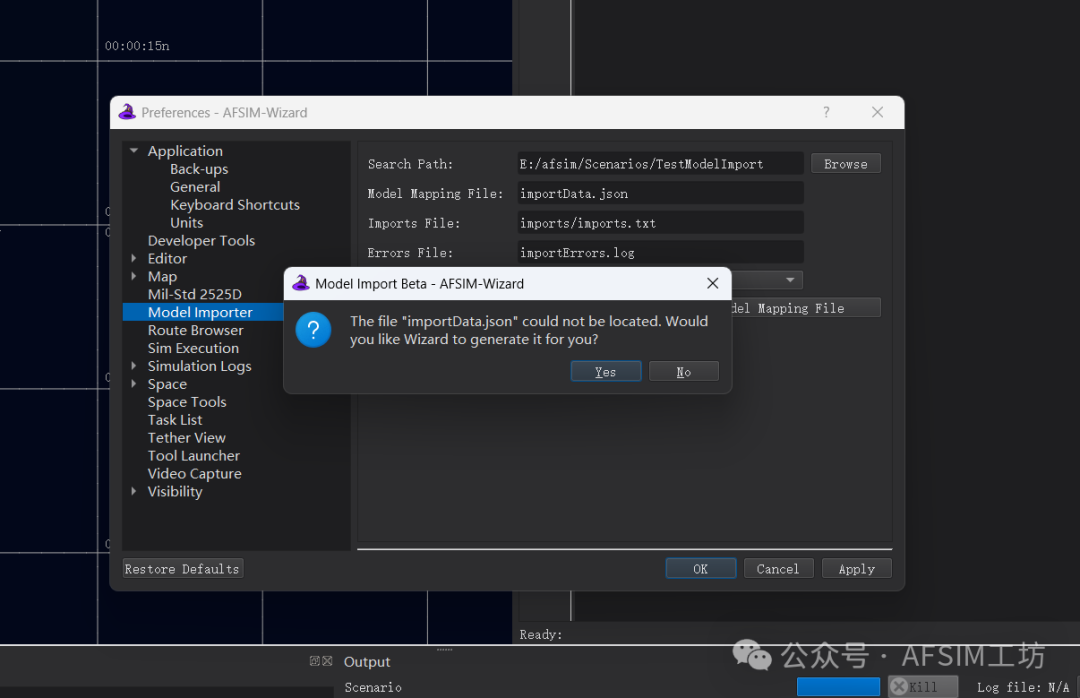The width and height of the screenshot is (1080, 698).
Task: Open Route Browser preferences
Action: coord(196,330)
